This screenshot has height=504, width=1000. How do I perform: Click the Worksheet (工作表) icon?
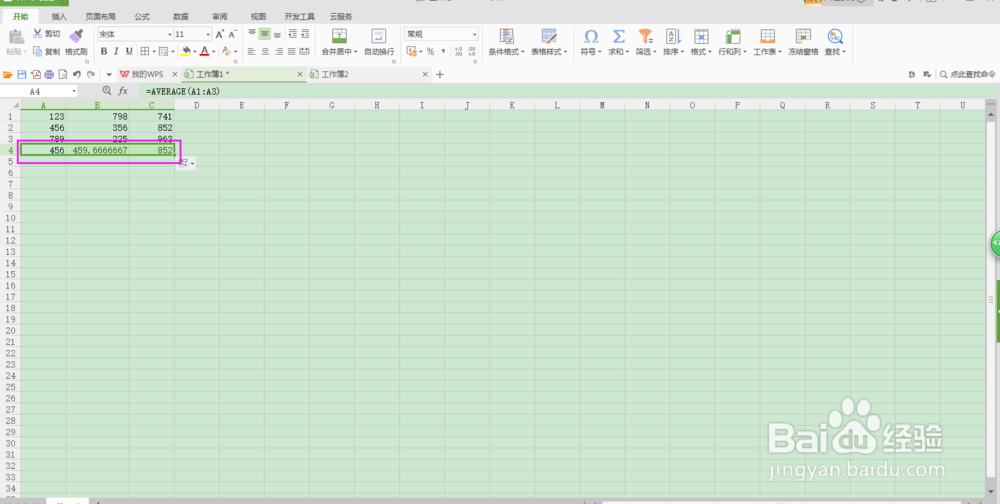pyautogui.click(x=768, y=36)
